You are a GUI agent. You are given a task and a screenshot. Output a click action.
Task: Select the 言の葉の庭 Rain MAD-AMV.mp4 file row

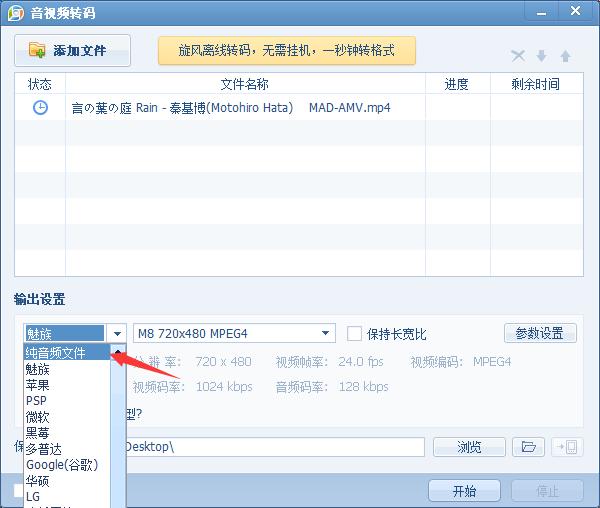(299, 107)
